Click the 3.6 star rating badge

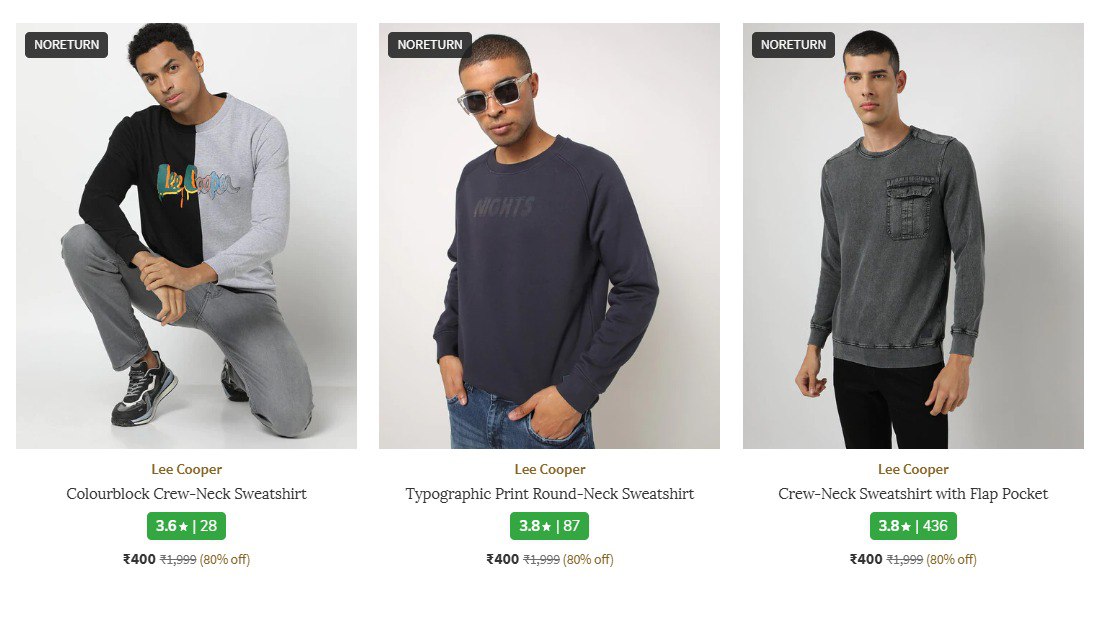(x=186, y=526)
